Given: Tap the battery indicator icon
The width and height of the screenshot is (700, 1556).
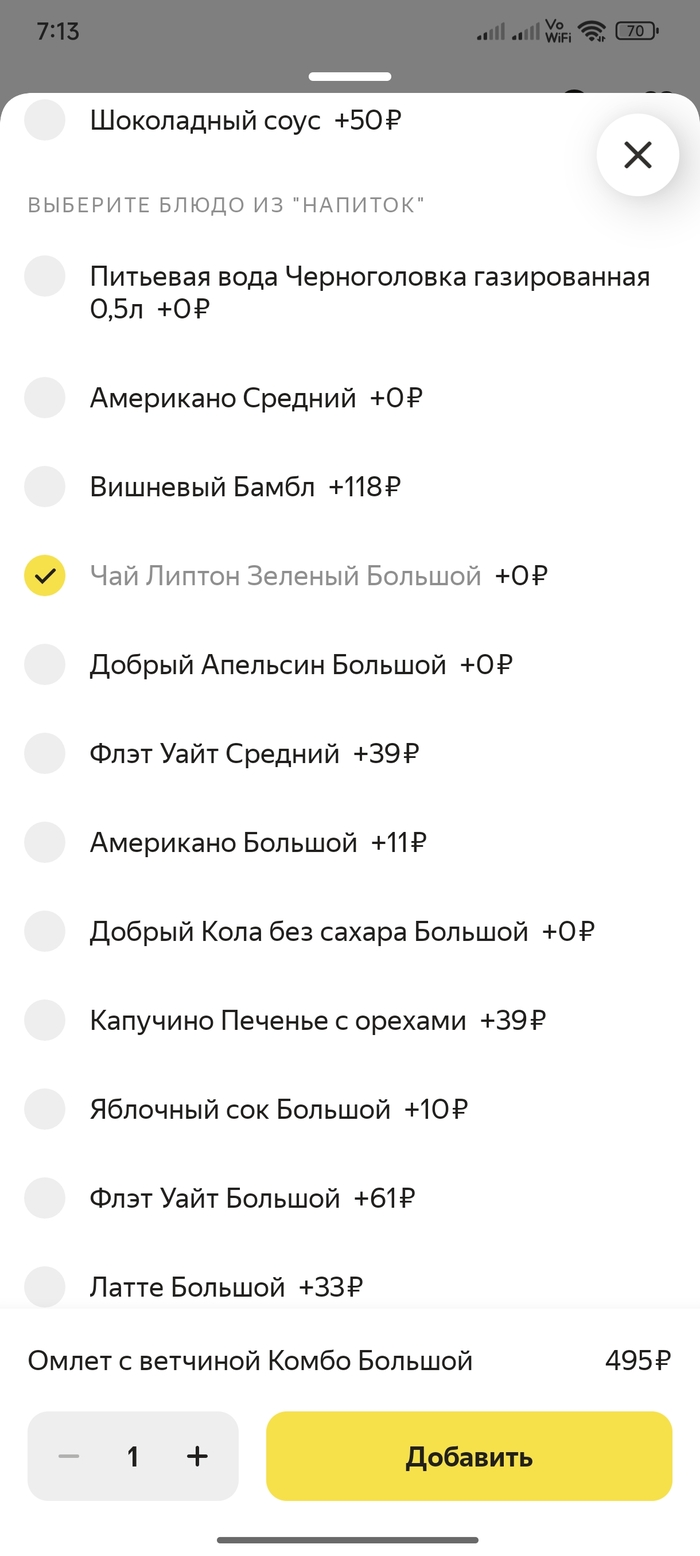Looking at the screenshot, I should (x=636, y=31).
